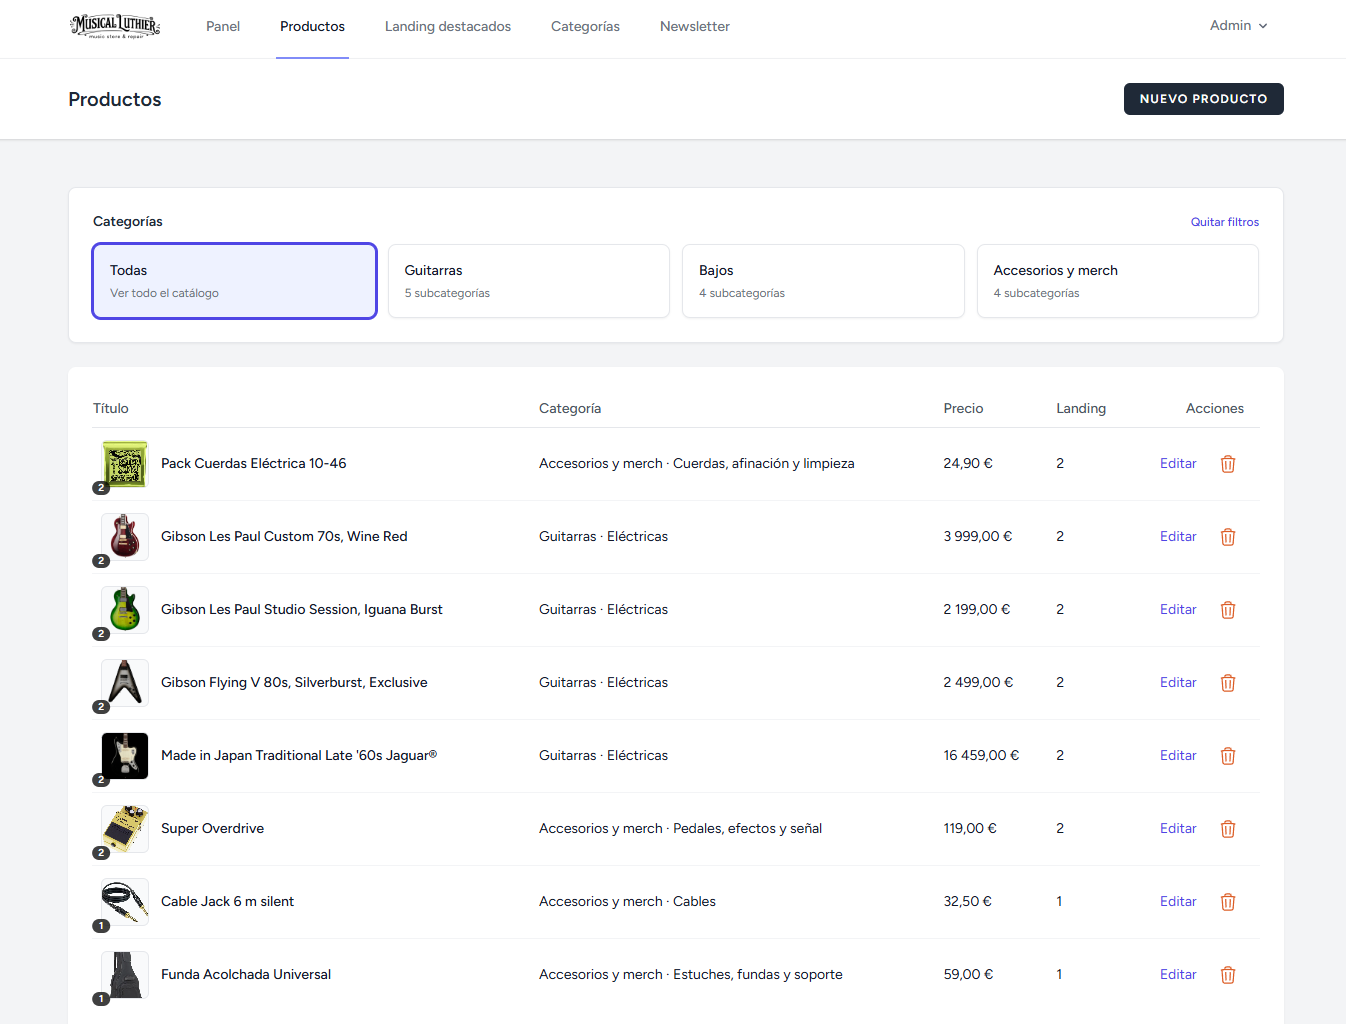This screenshot has height=1024, width=1346.
Task: Edit the Made in Japan Jaguar product
Action: [1178, 756]
